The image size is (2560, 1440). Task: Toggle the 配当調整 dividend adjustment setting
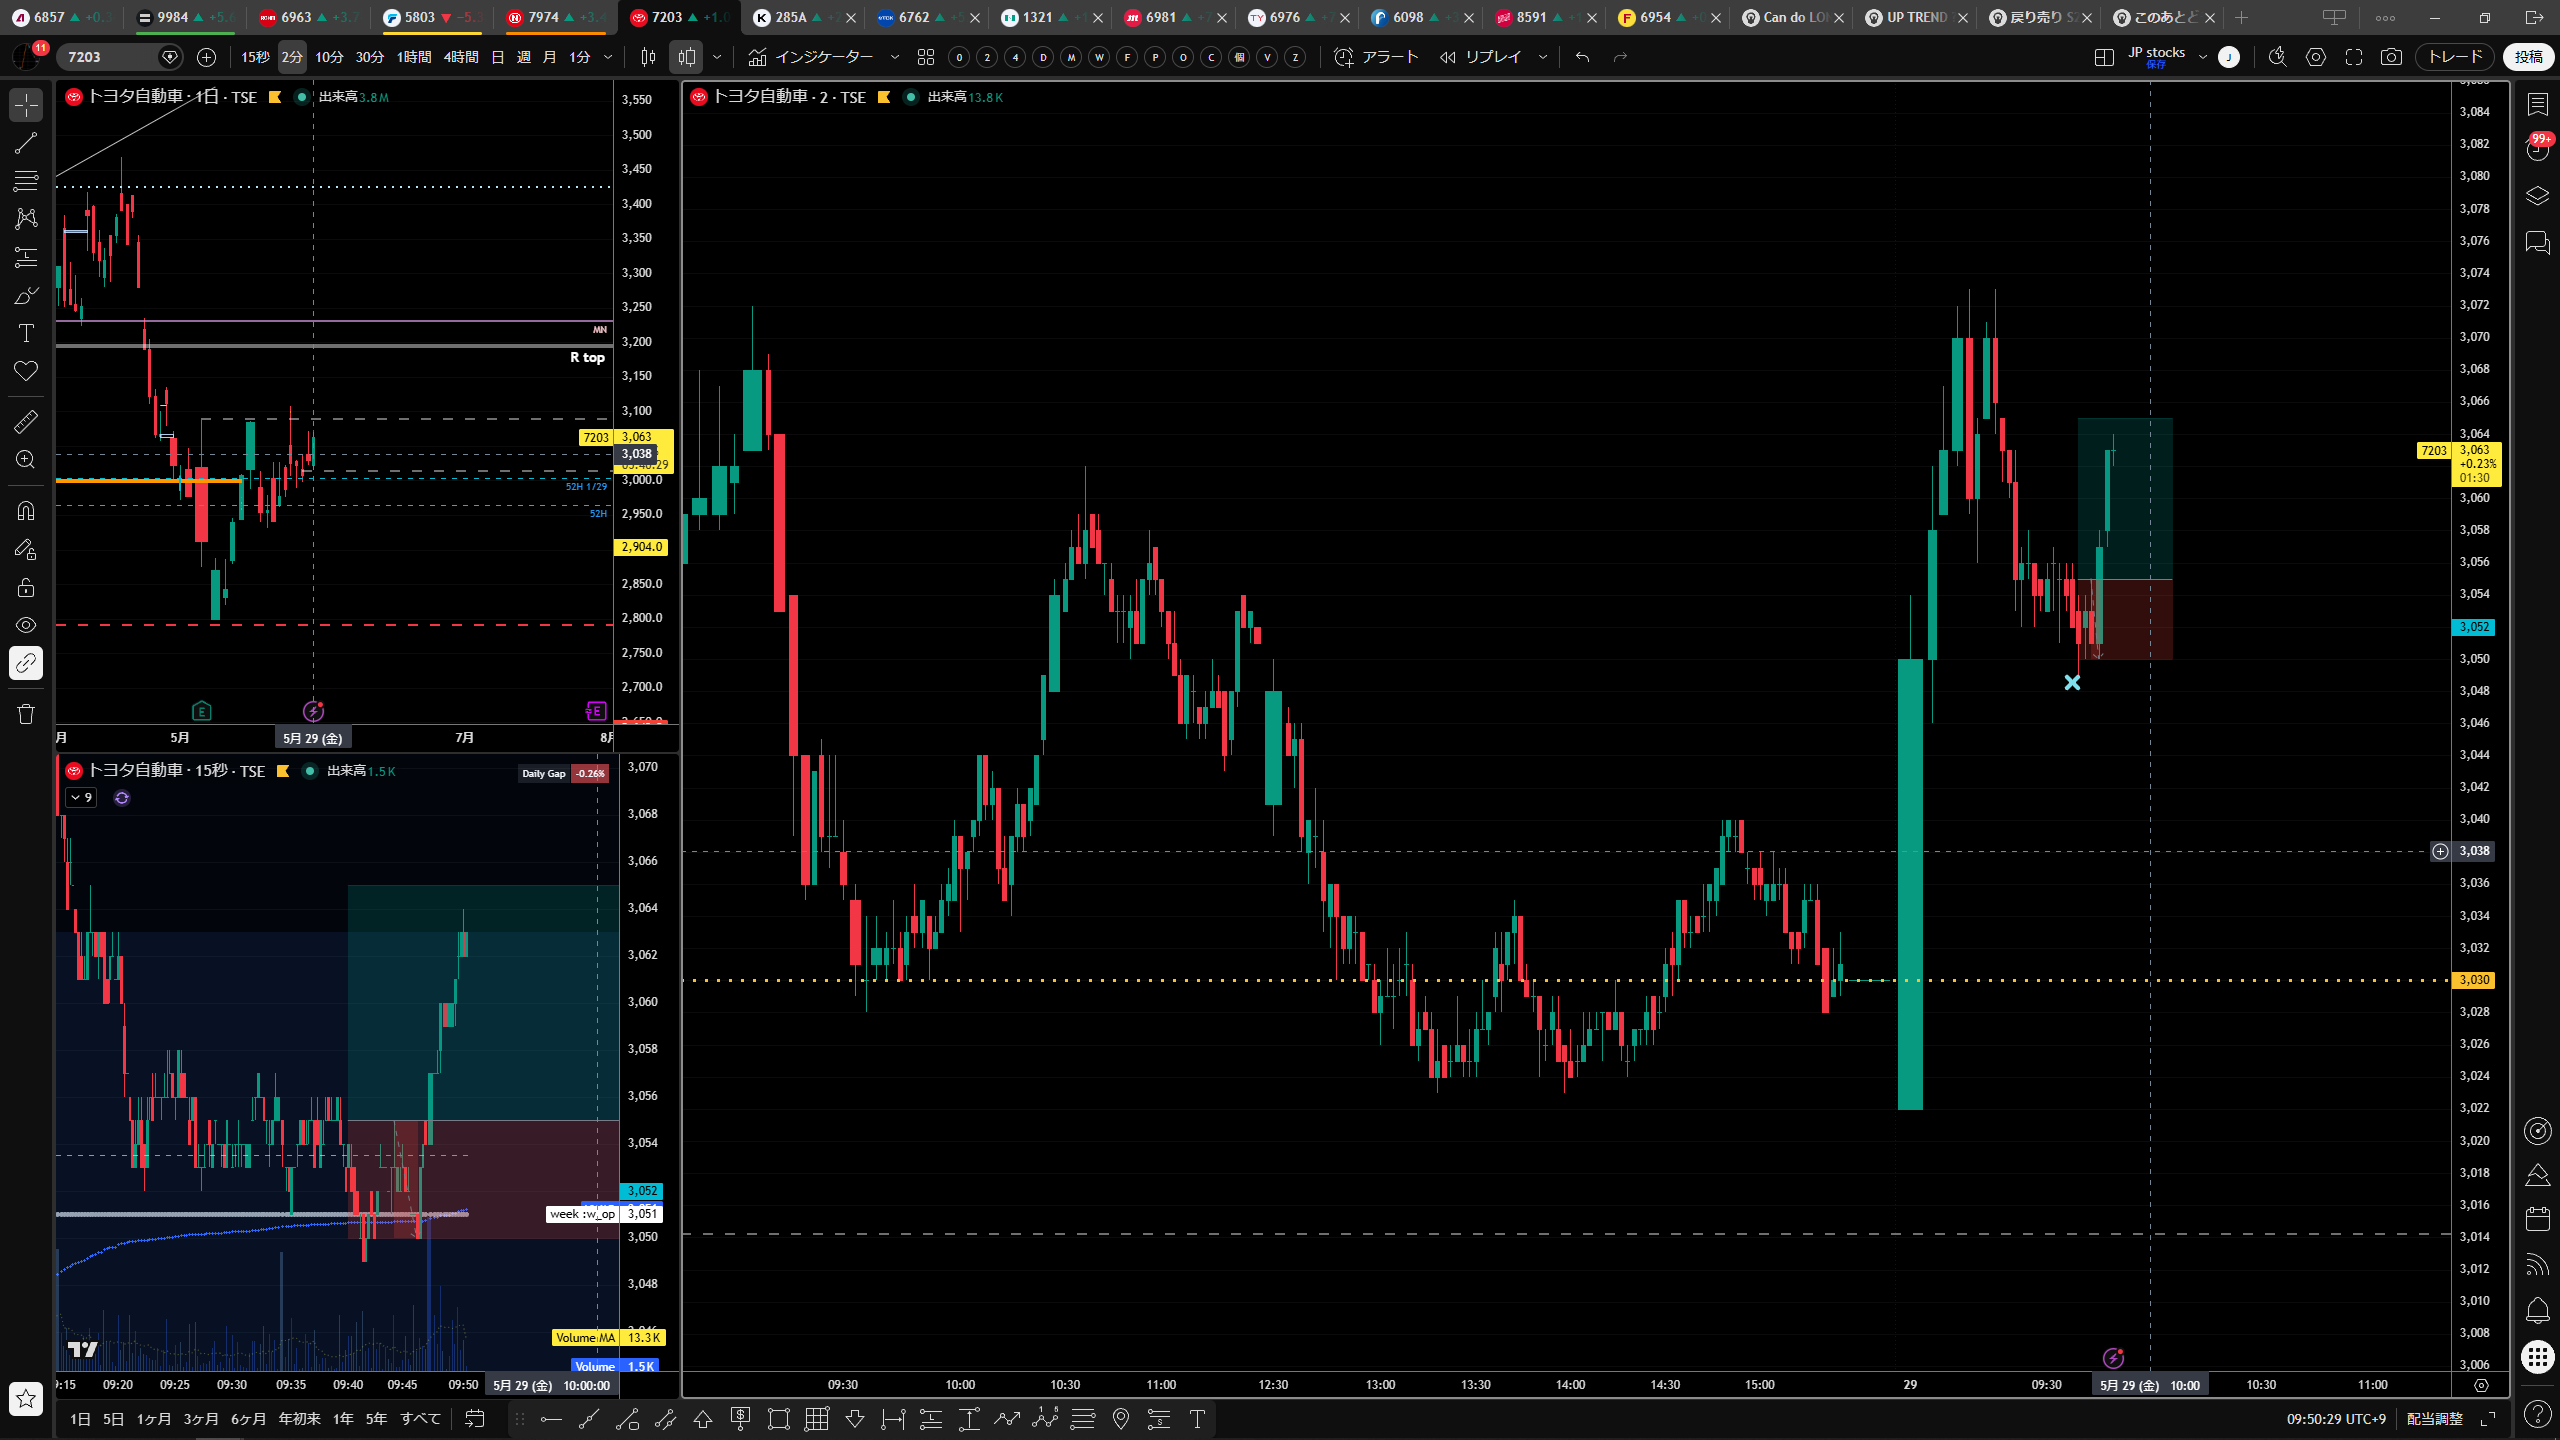tap(2434, 1418)
